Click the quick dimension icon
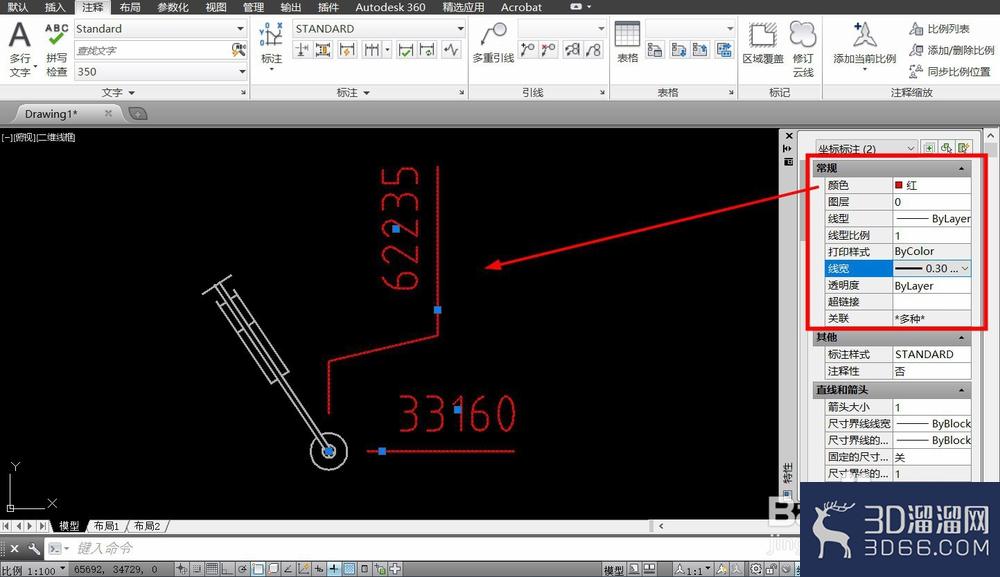 click(347, 50)
